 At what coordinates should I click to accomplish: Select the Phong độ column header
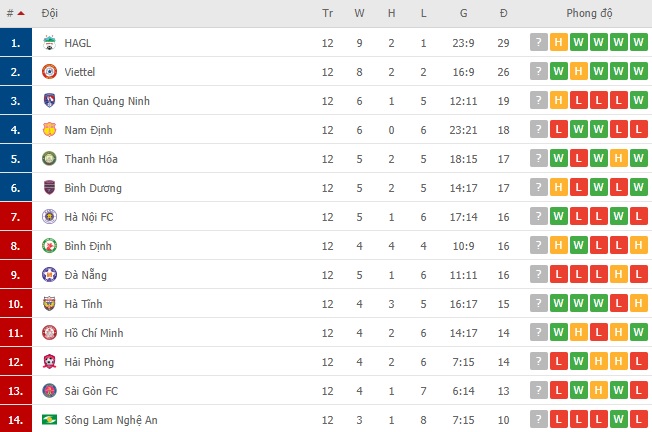coord(589,13)
